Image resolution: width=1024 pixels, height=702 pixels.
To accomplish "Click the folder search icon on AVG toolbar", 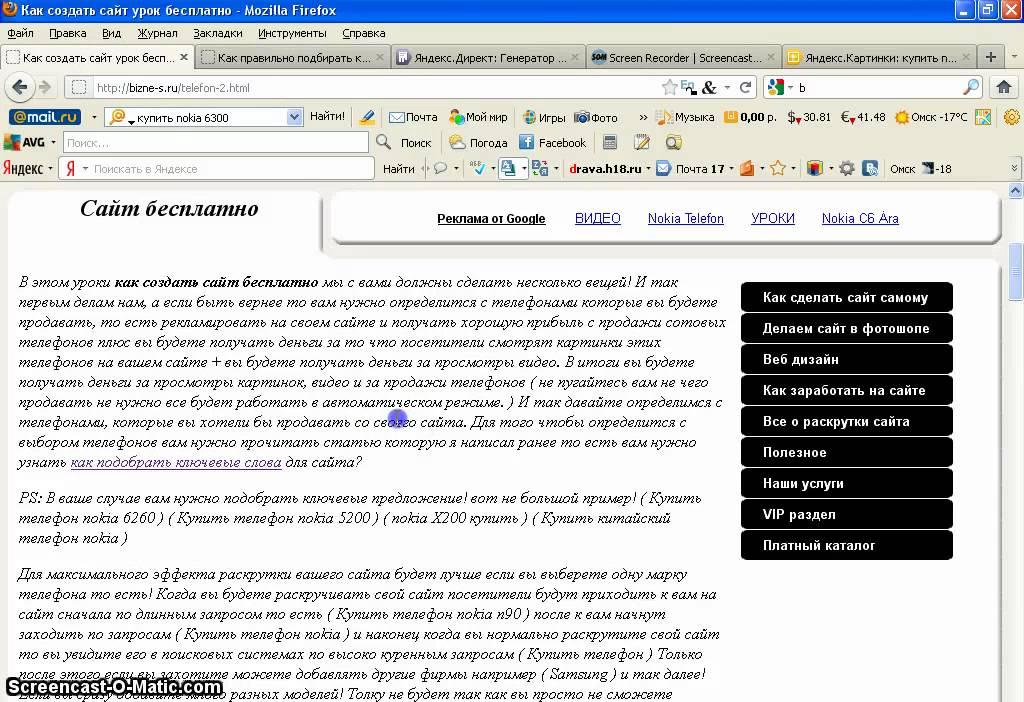I will [x=673, y=142].
